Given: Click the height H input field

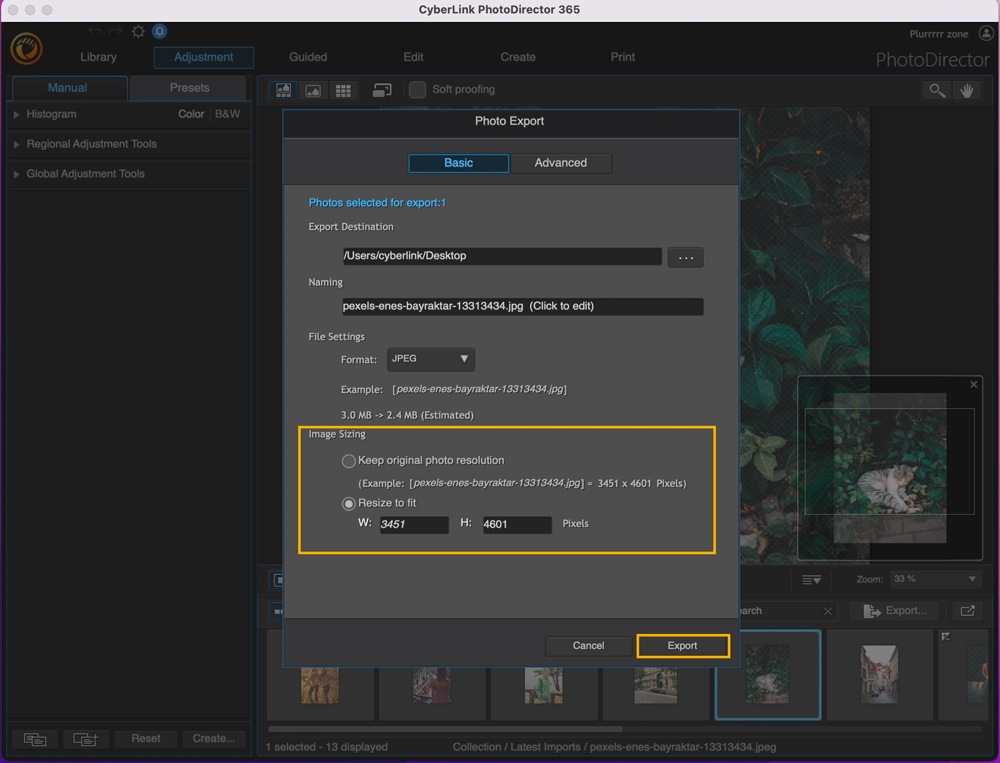Looking at the screenshot, I should tap(517, 524).
